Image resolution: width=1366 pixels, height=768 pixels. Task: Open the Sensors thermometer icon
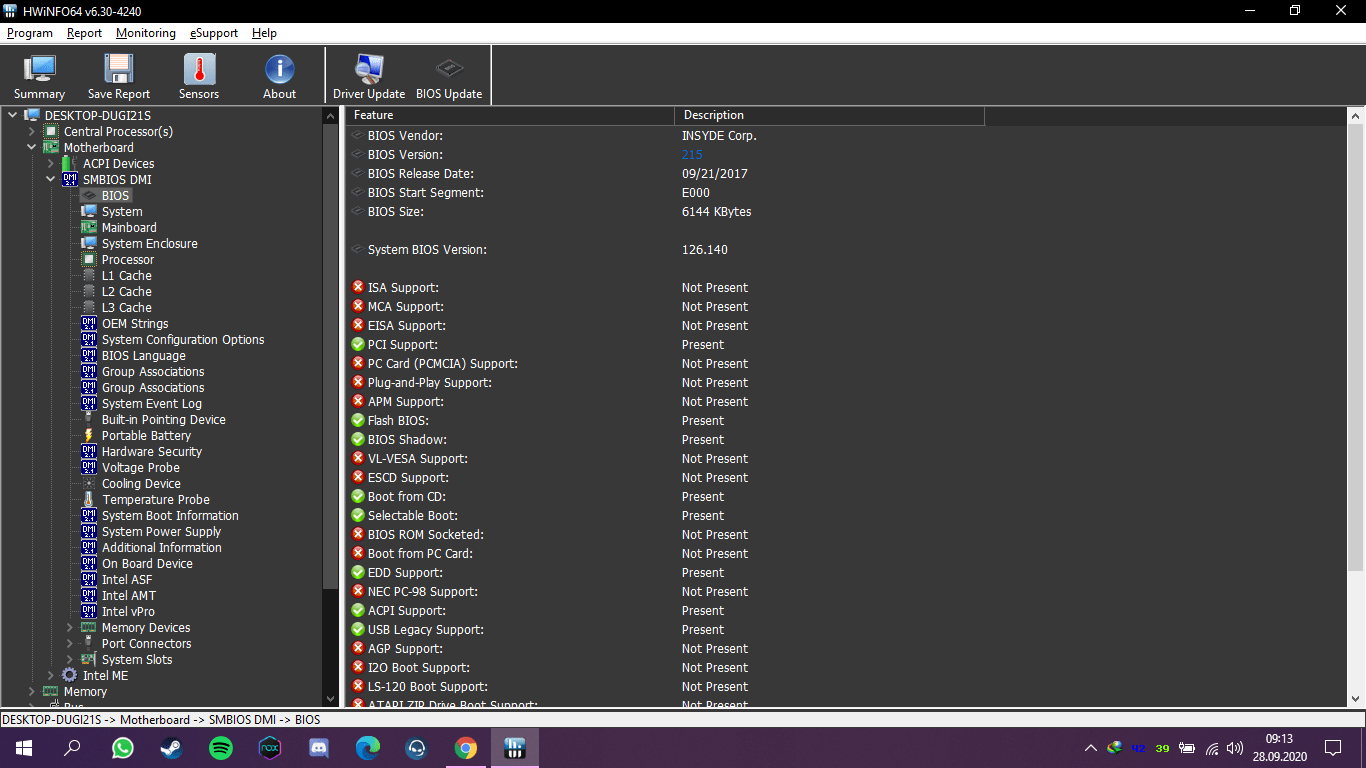199,76
